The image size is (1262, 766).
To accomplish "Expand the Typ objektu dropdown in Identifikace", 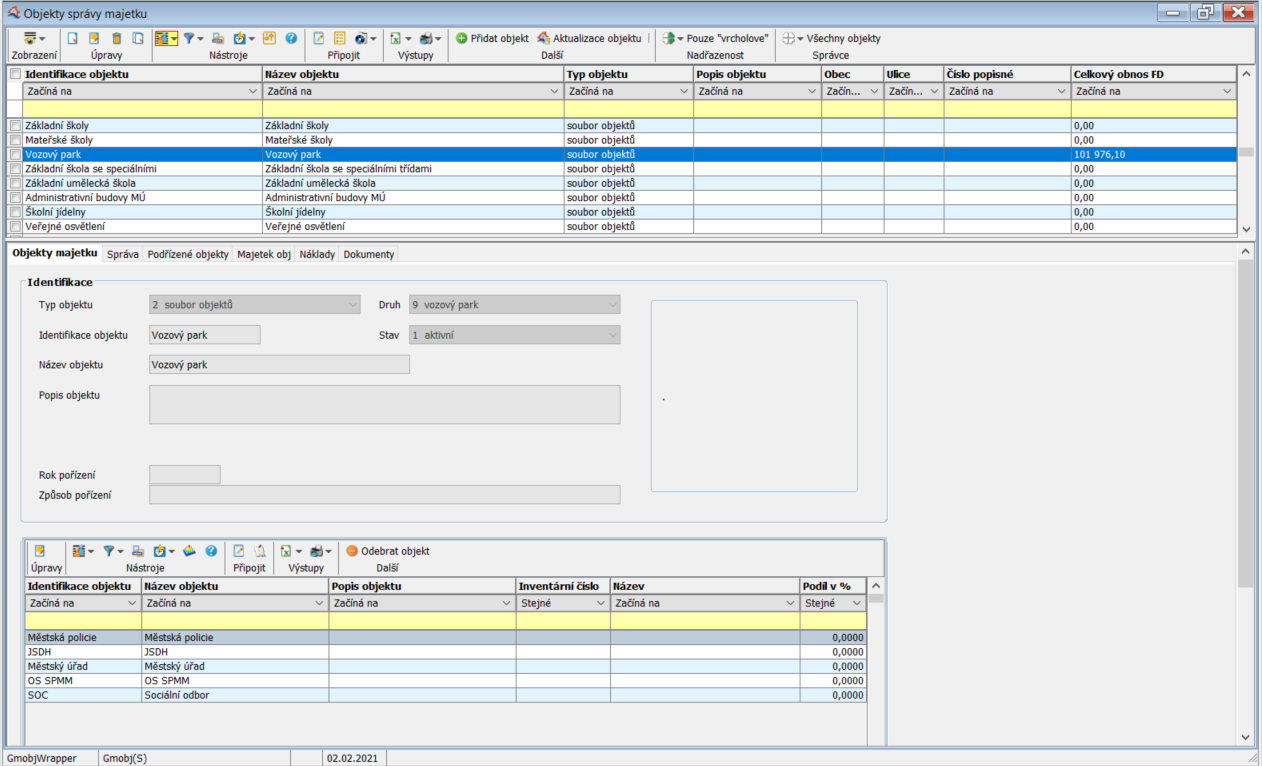I will (352, 305).
